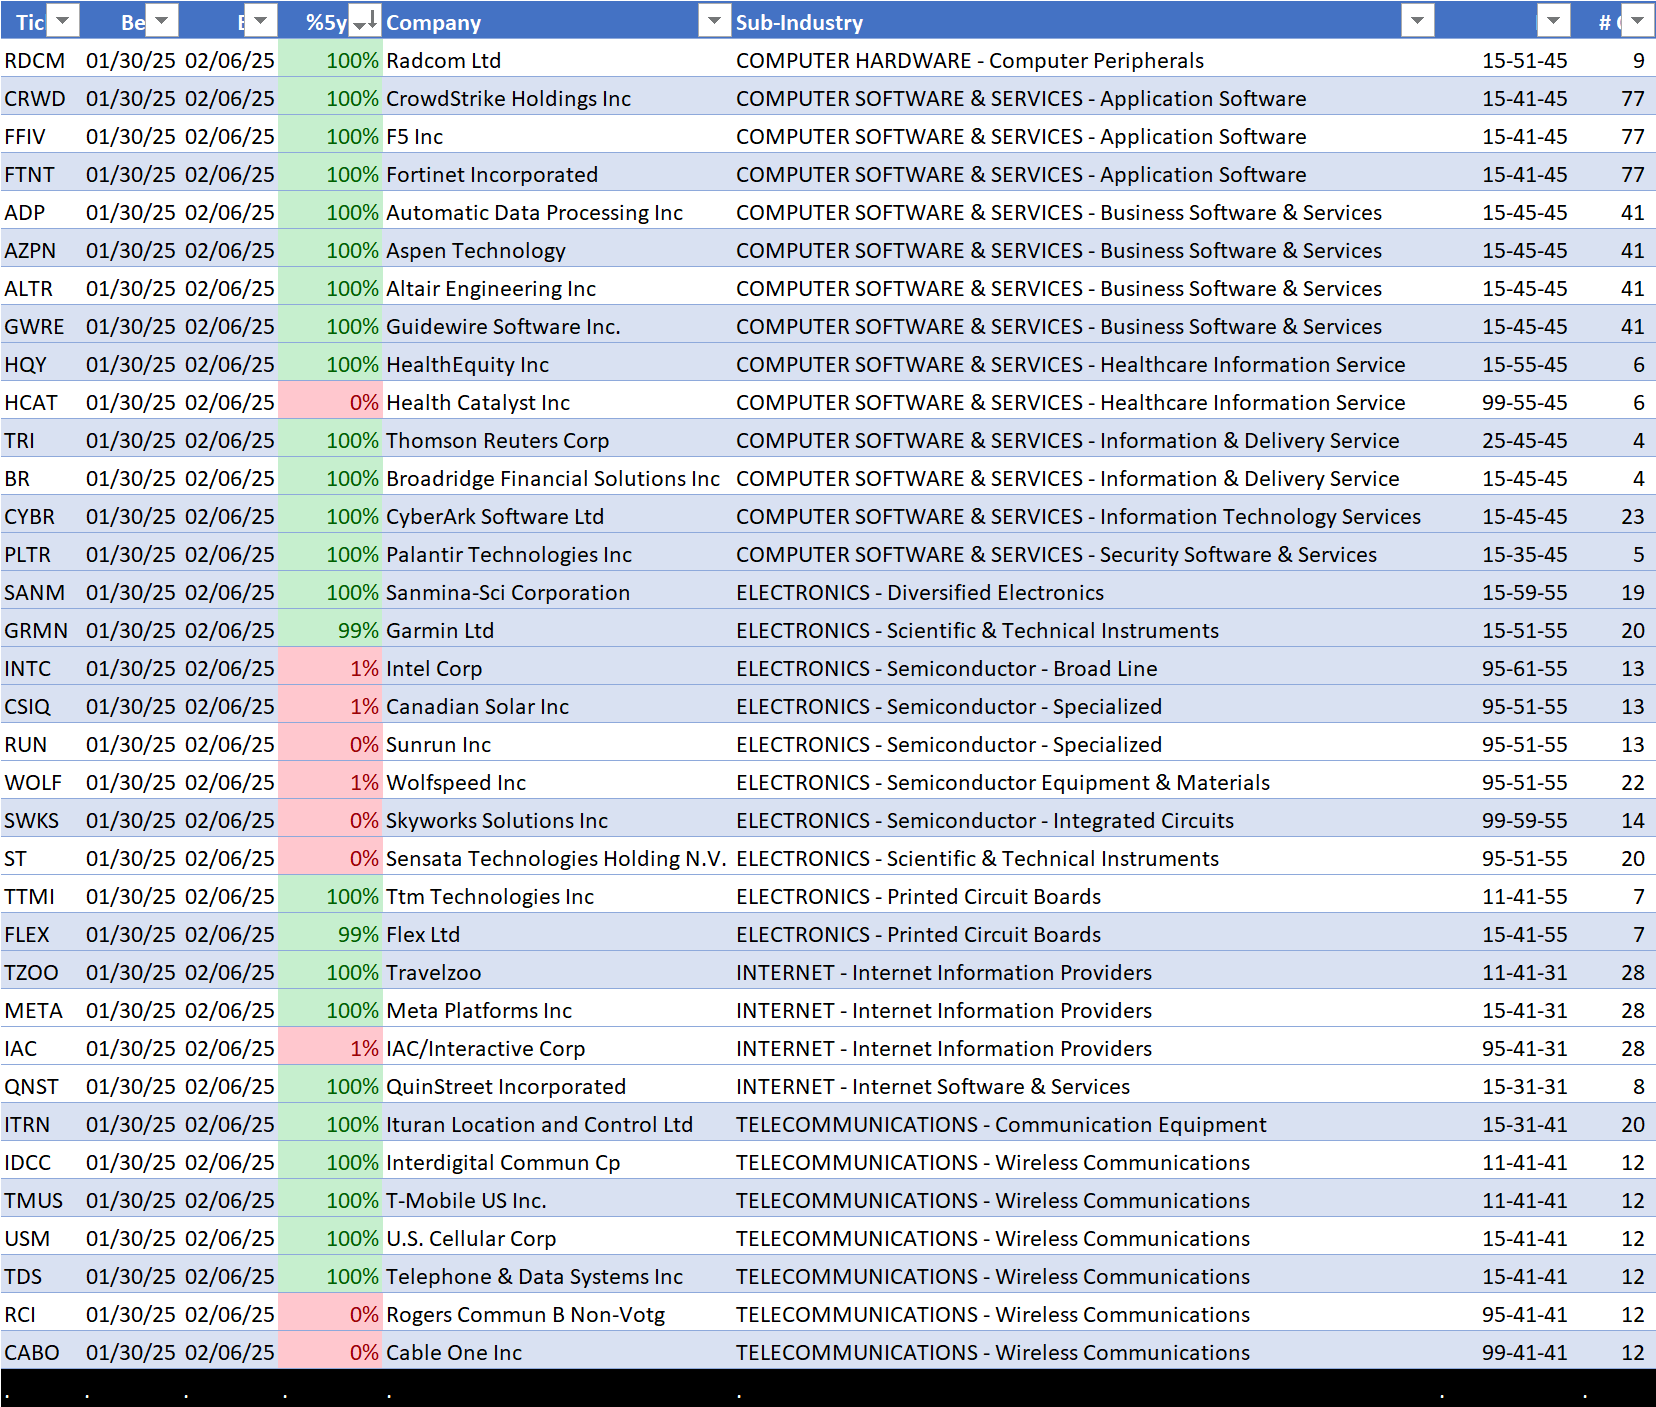Click the Thomson Reuters Corp cell
Image resolution: width=1656 pixels, height=1407 pixels.
tap(557, 440)
